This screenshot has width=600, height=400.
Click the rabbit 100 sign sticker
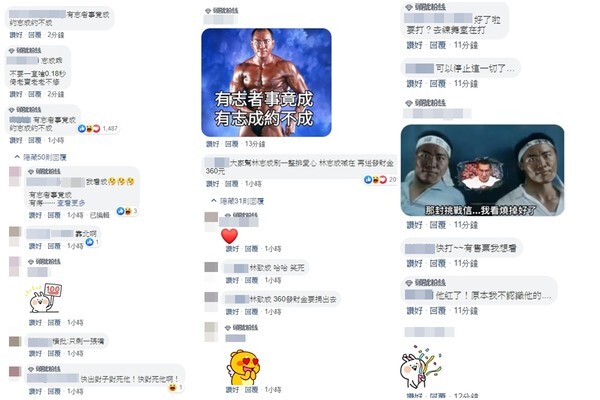click(x=44, y=298)
